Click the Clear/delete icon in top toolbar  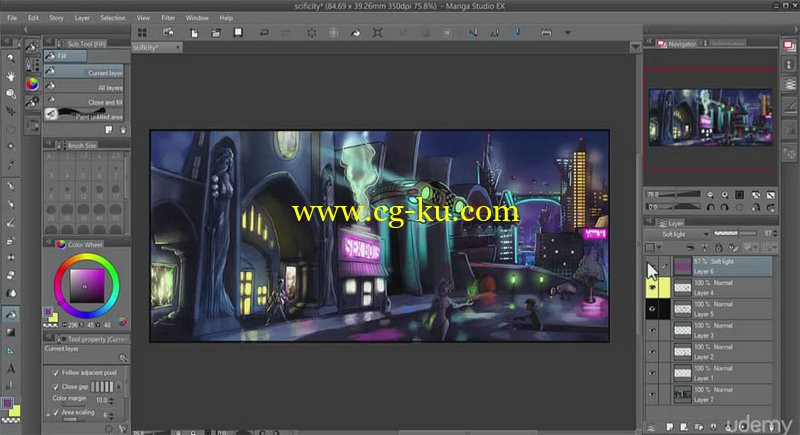[x=312, y=33]
